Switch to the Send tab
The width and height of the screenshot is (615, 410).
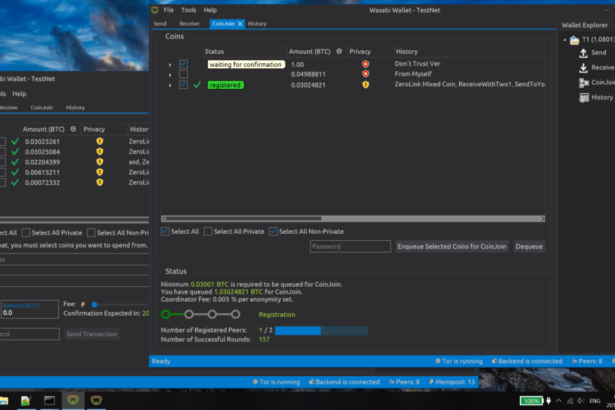pos(160,24)
